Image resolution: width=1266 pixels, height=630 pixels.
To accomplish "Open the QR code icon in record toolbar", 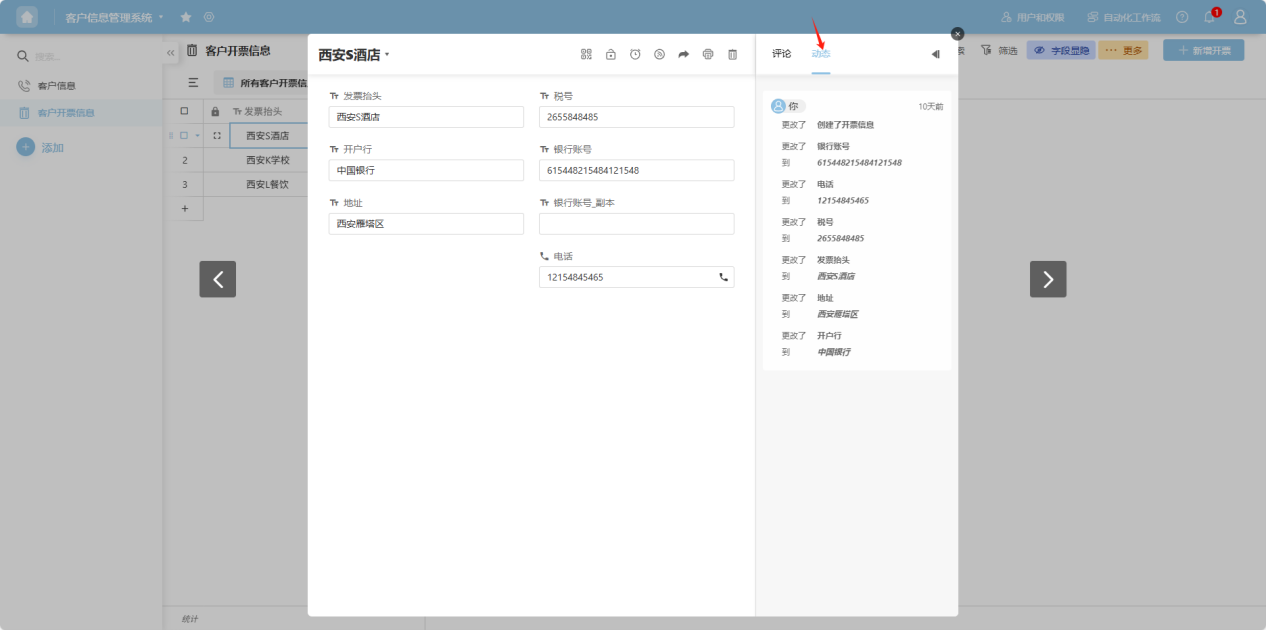I will (586, 55).
